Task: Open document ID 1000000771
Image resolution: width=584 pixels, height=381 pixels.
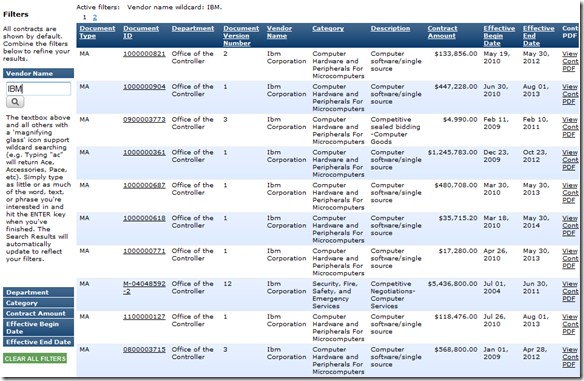Action: coord(144,251)
